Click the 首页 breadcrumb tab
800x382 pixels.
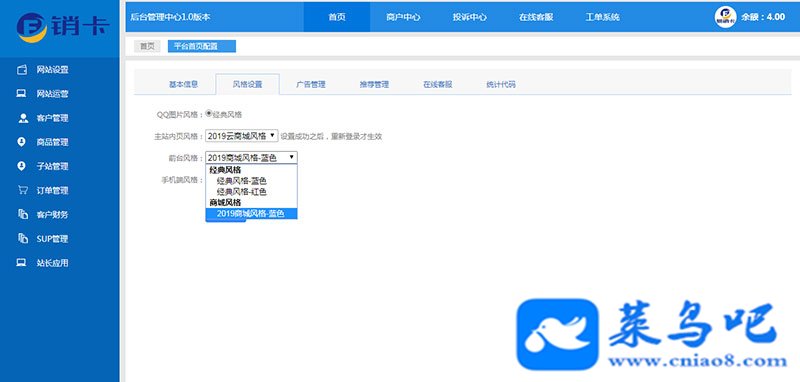147,46
